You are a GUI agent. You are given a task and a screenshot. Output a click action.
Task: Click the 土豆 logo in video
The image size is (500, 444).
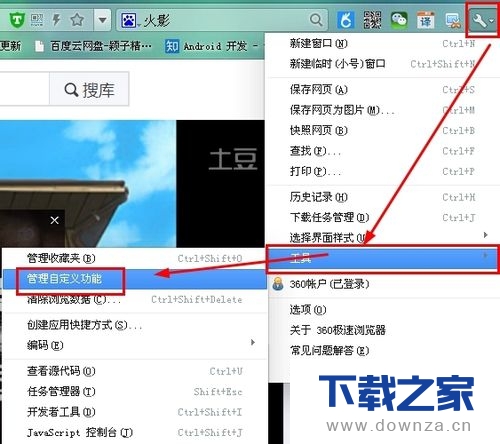coord(233,159)
